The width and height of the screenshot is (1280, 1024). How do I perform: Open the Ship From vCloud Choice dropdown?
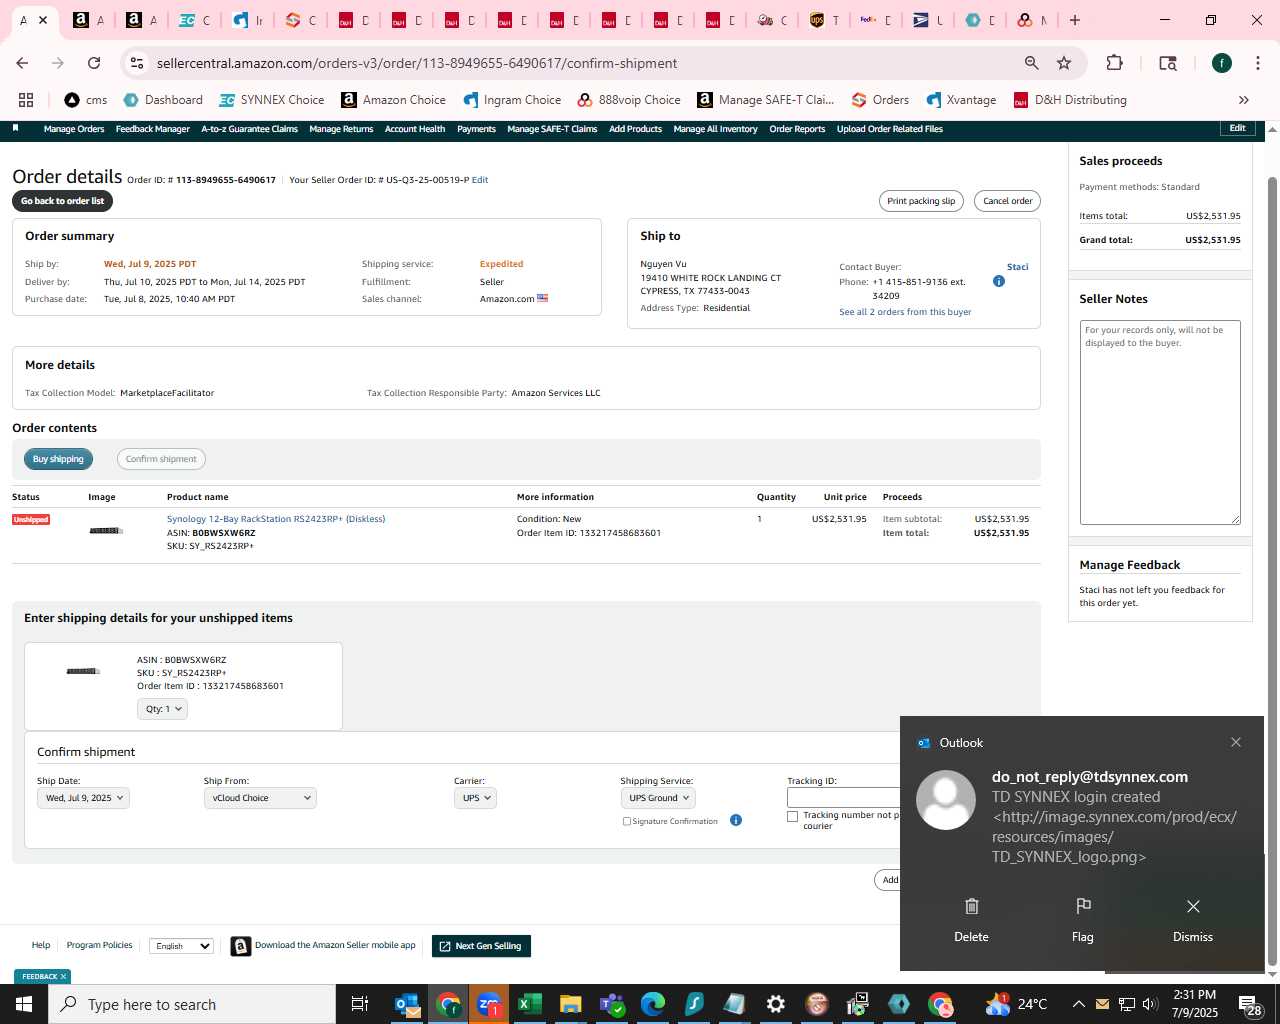point(260,798)
